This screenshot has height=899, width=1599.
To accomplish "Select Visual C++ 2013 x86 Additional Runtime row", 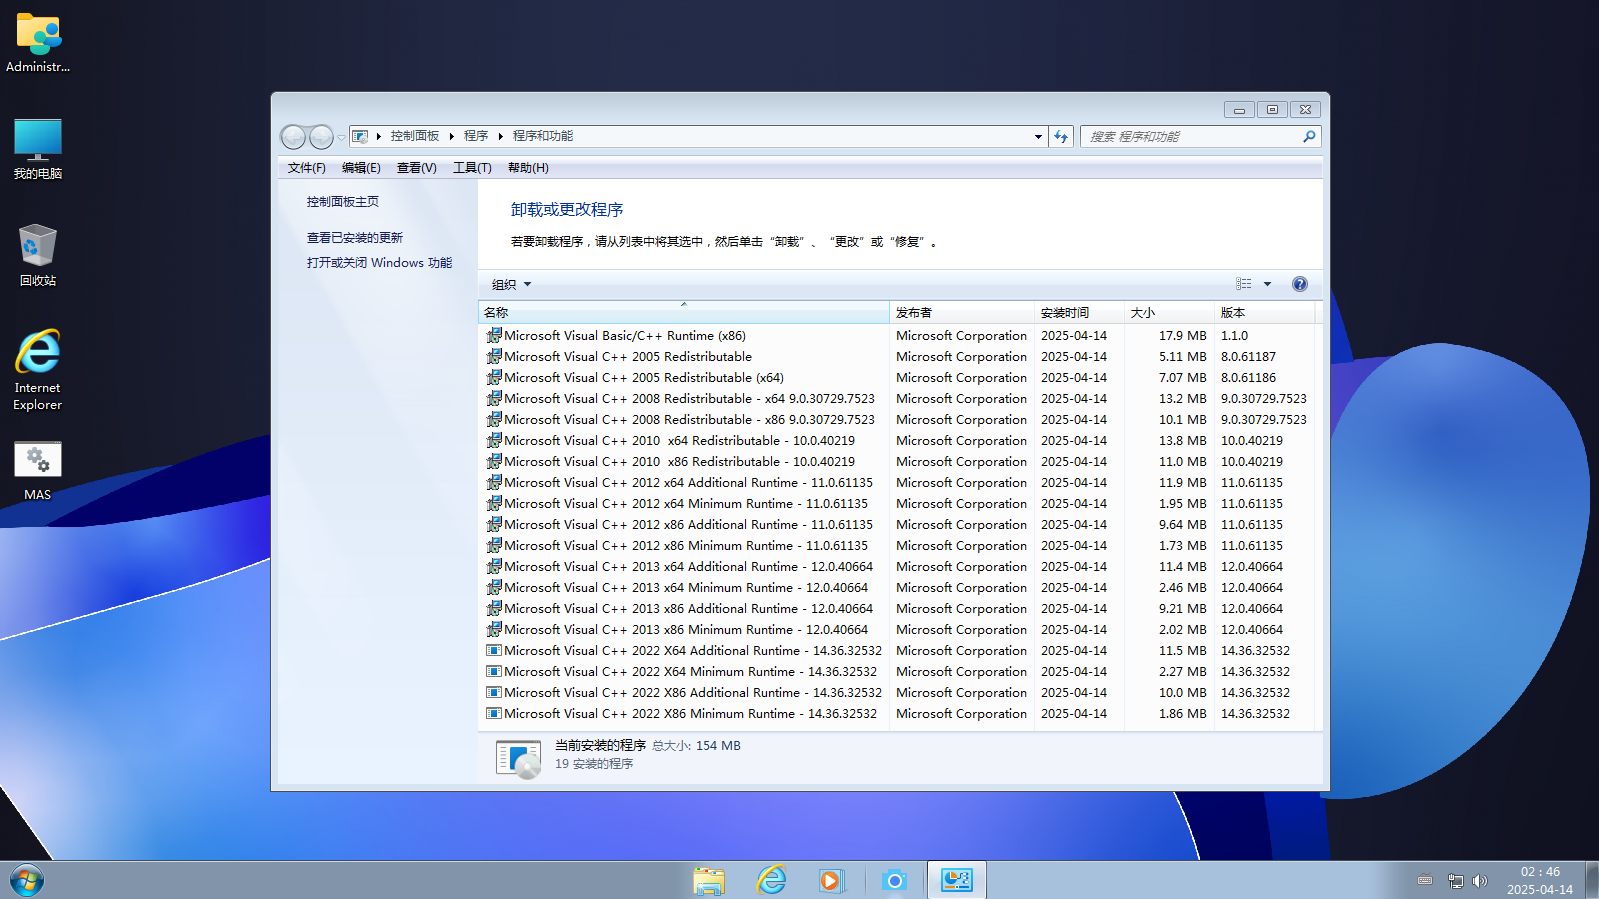I will pyautogui.click(x=898, y=609).
